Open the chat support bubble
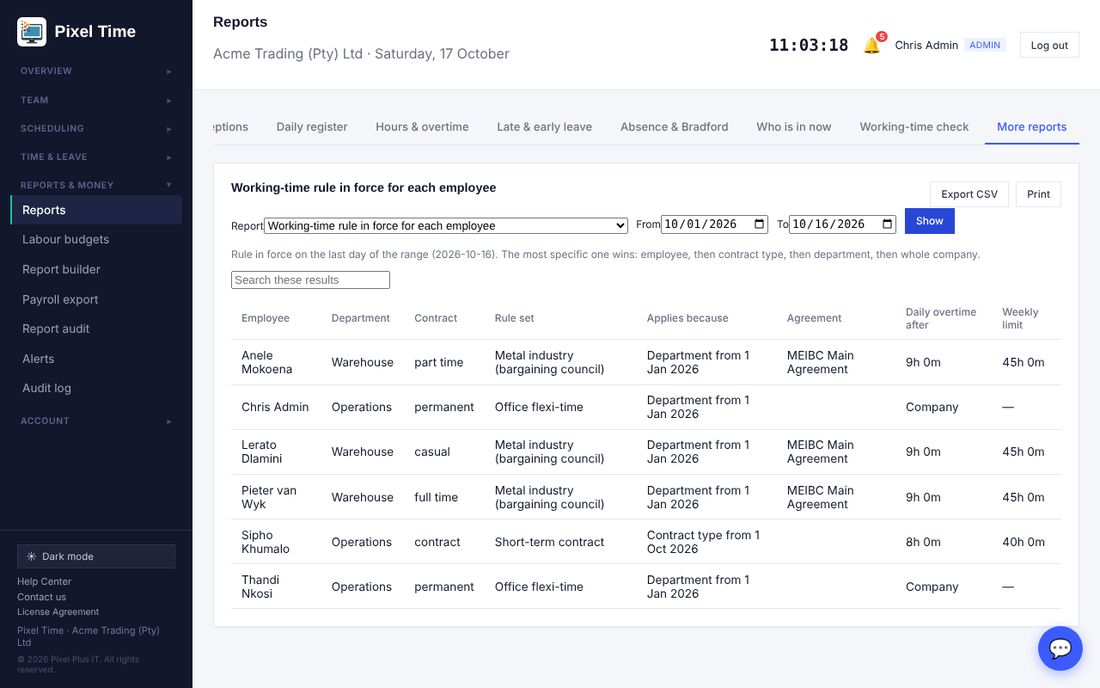Screen dimensions: 1100x688 click(1060, 648)
